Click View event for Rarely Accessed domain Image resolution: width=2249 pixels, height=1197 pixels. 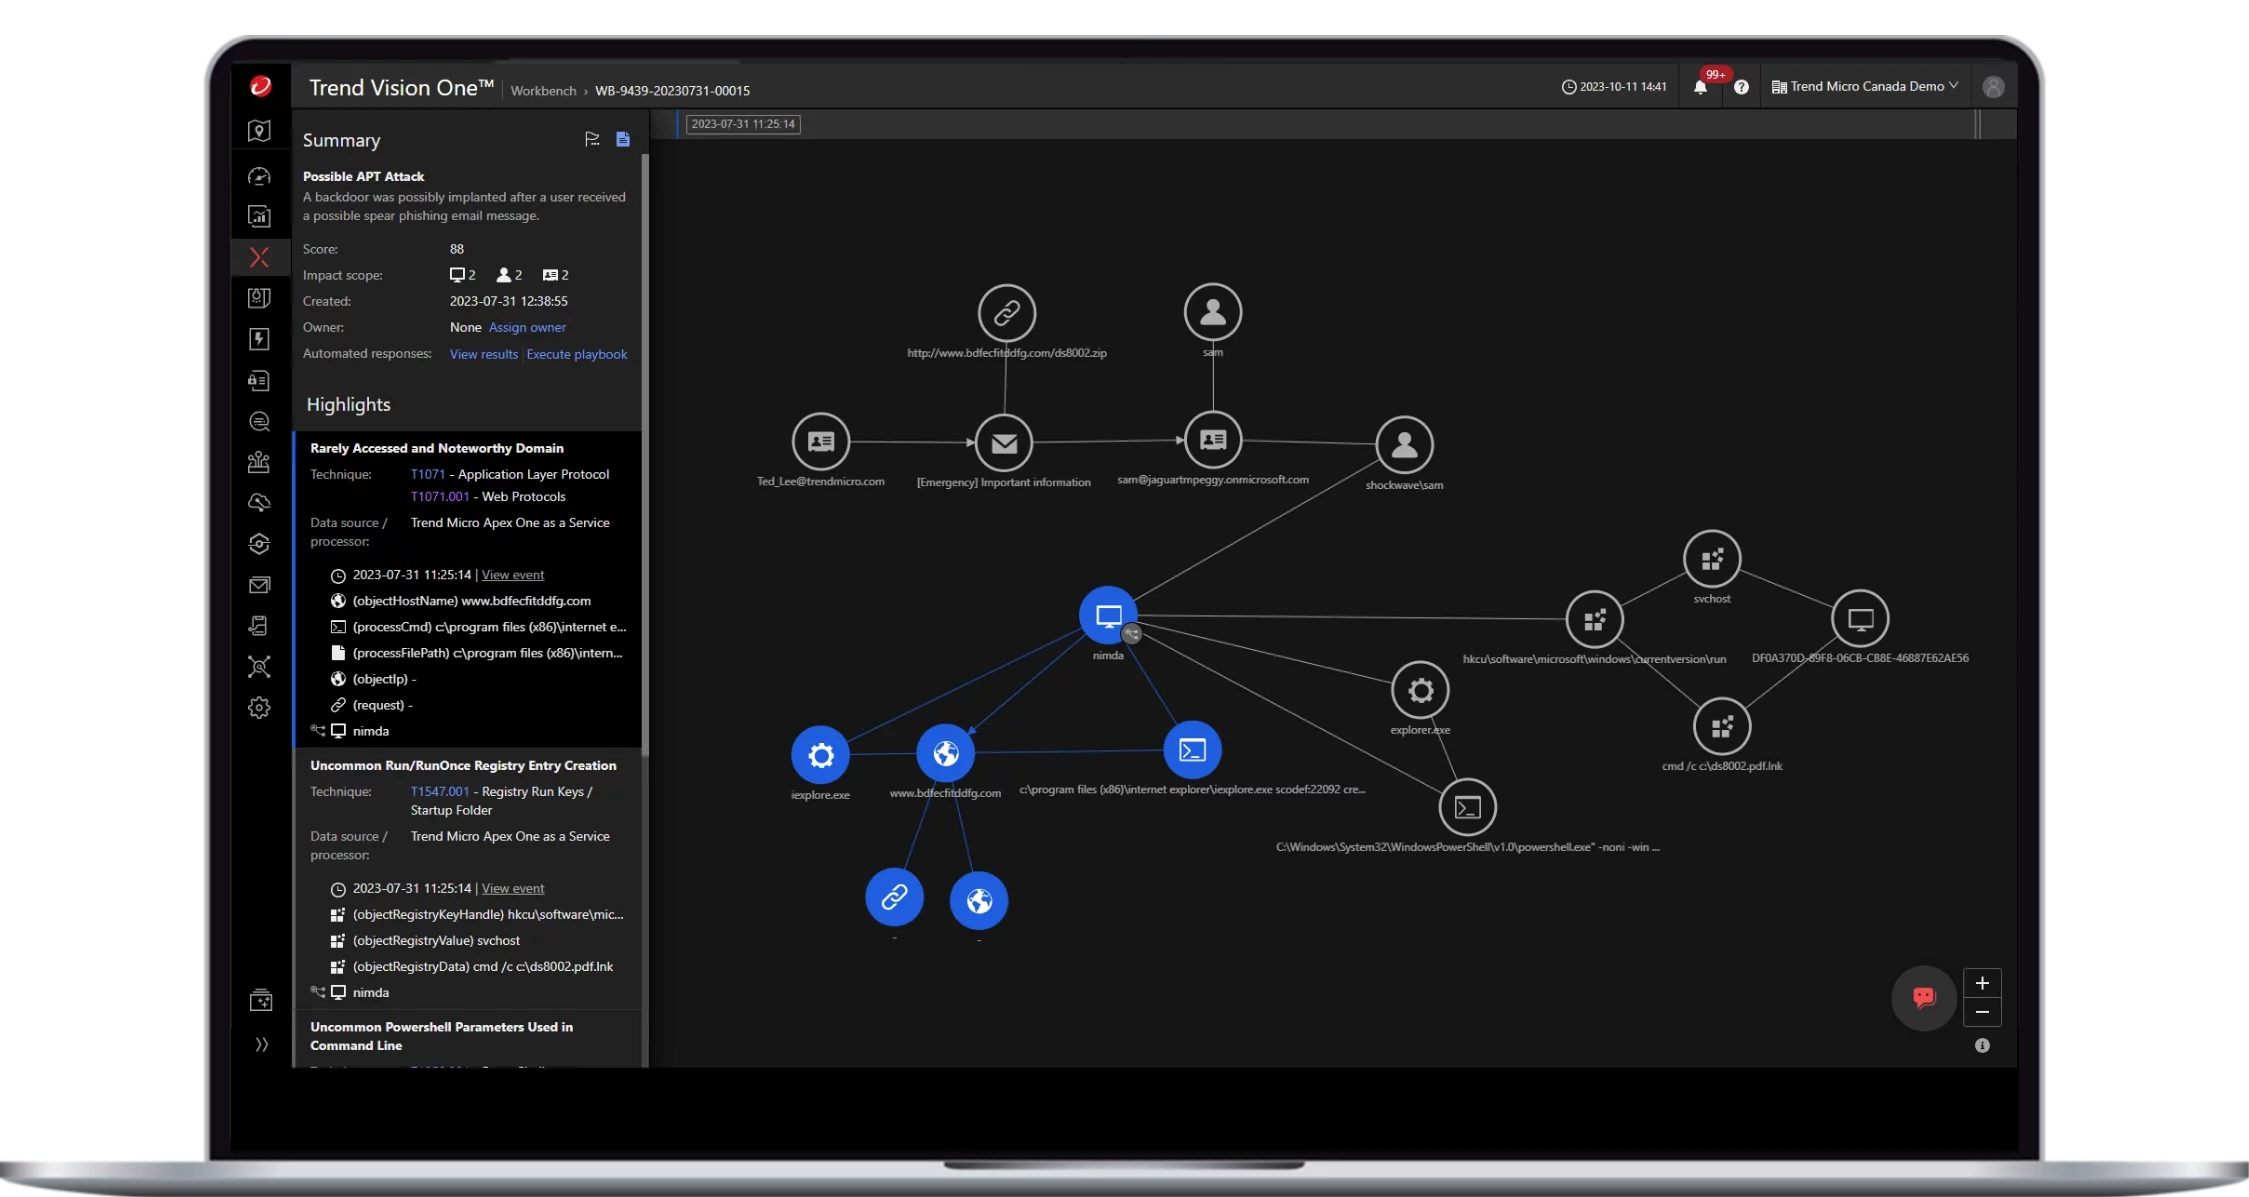tap(513, 575)
